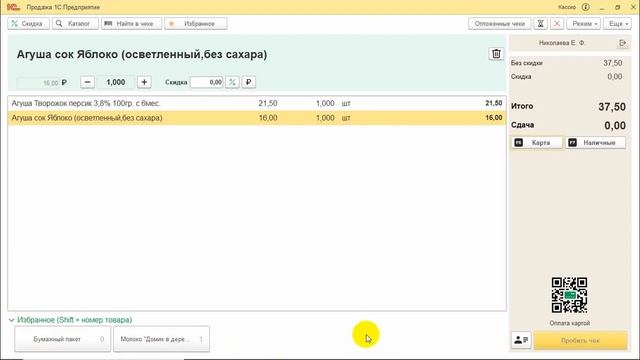This screenshot has width=640, height=360.
Task: Select row Агуша Творожок персик
Action: pos(257,103)
